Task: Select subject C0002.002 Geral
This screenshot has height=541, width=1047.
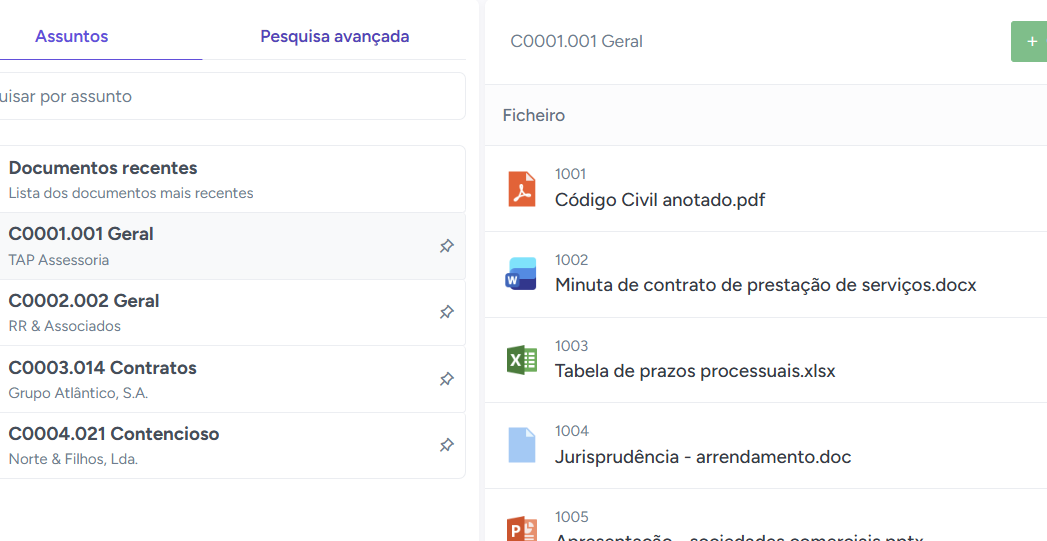Action: tap(230, 313)
